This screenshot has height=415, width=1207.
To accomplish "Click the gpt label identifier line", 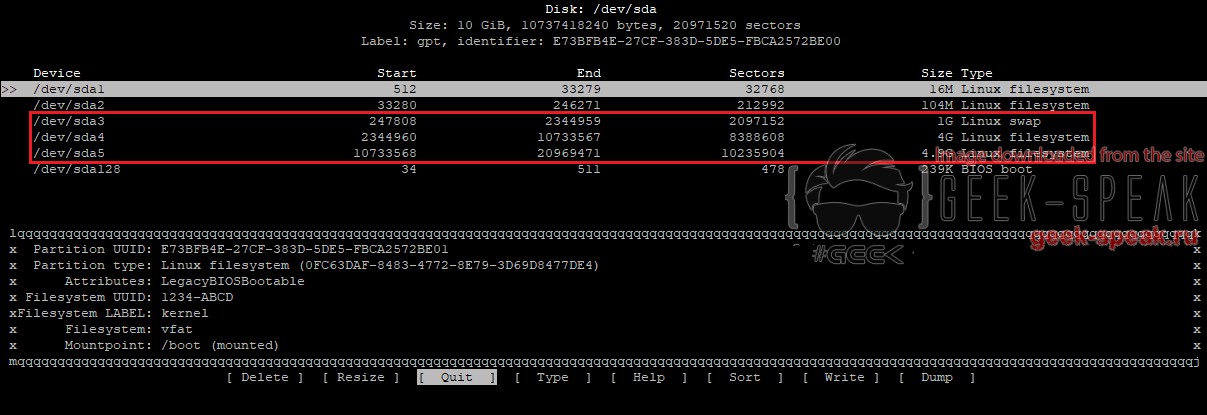I will click(601, 41).
